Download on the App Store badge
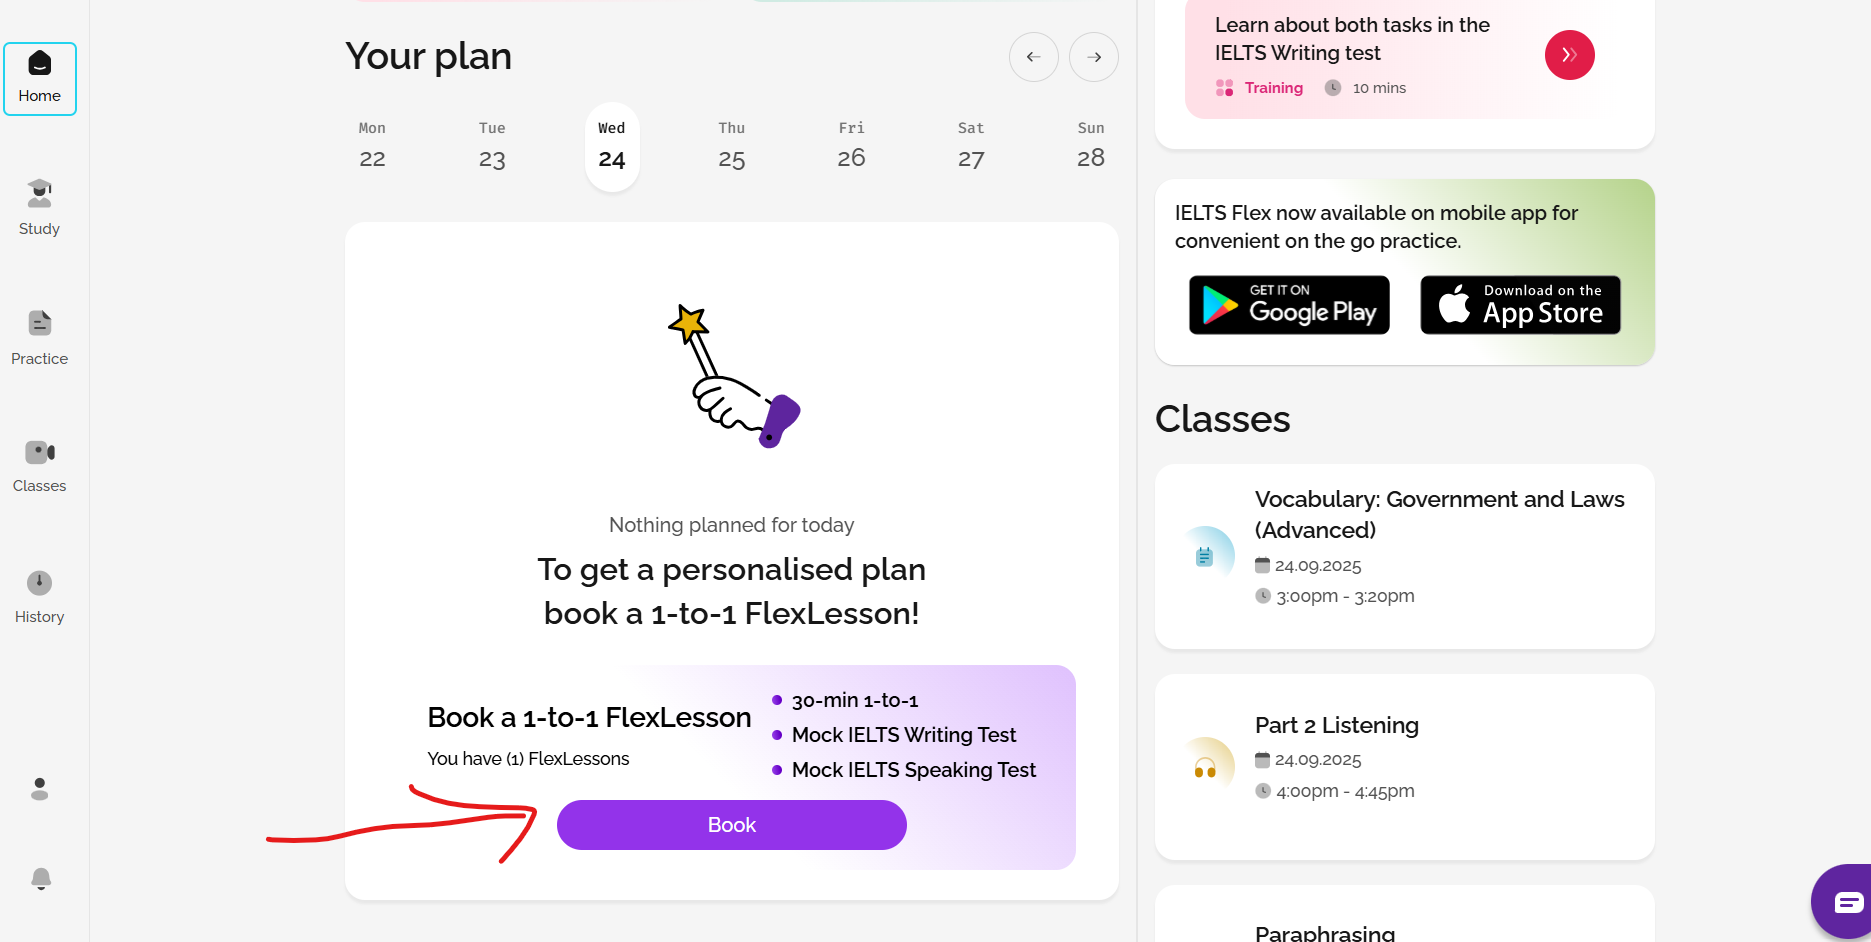The height and width of the screenshot is (942, 1871). 1520,305
